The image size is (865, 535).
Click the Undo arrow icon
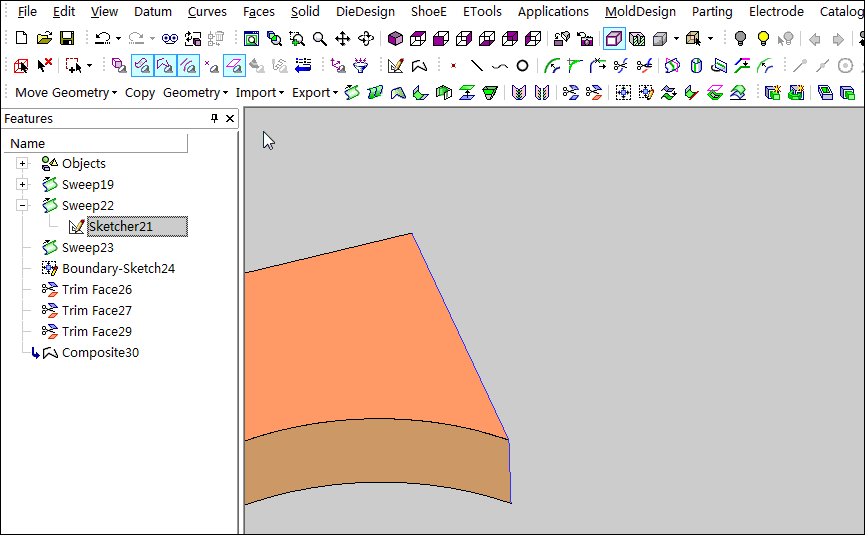[102, 39]
